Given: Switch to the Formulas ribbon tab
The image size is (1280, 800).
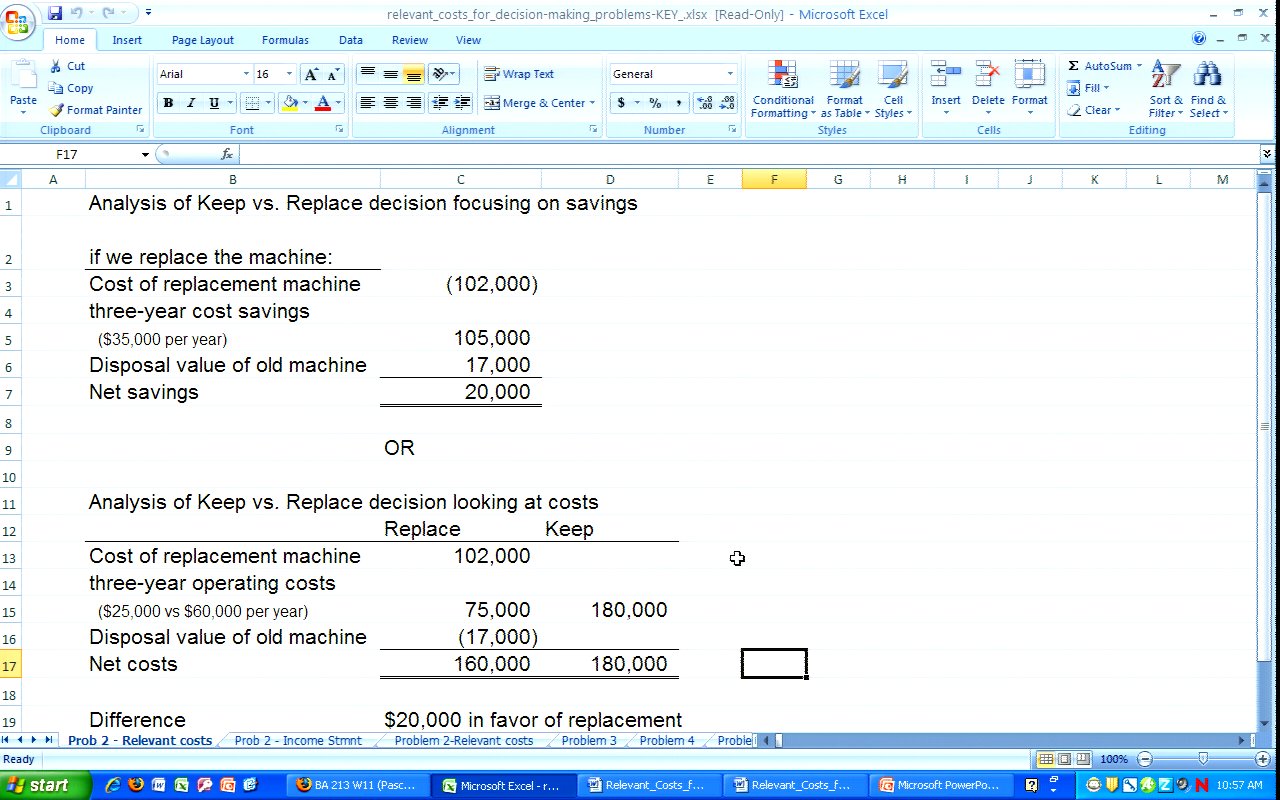Looking at the screenshot, I should tap(285, 40).
